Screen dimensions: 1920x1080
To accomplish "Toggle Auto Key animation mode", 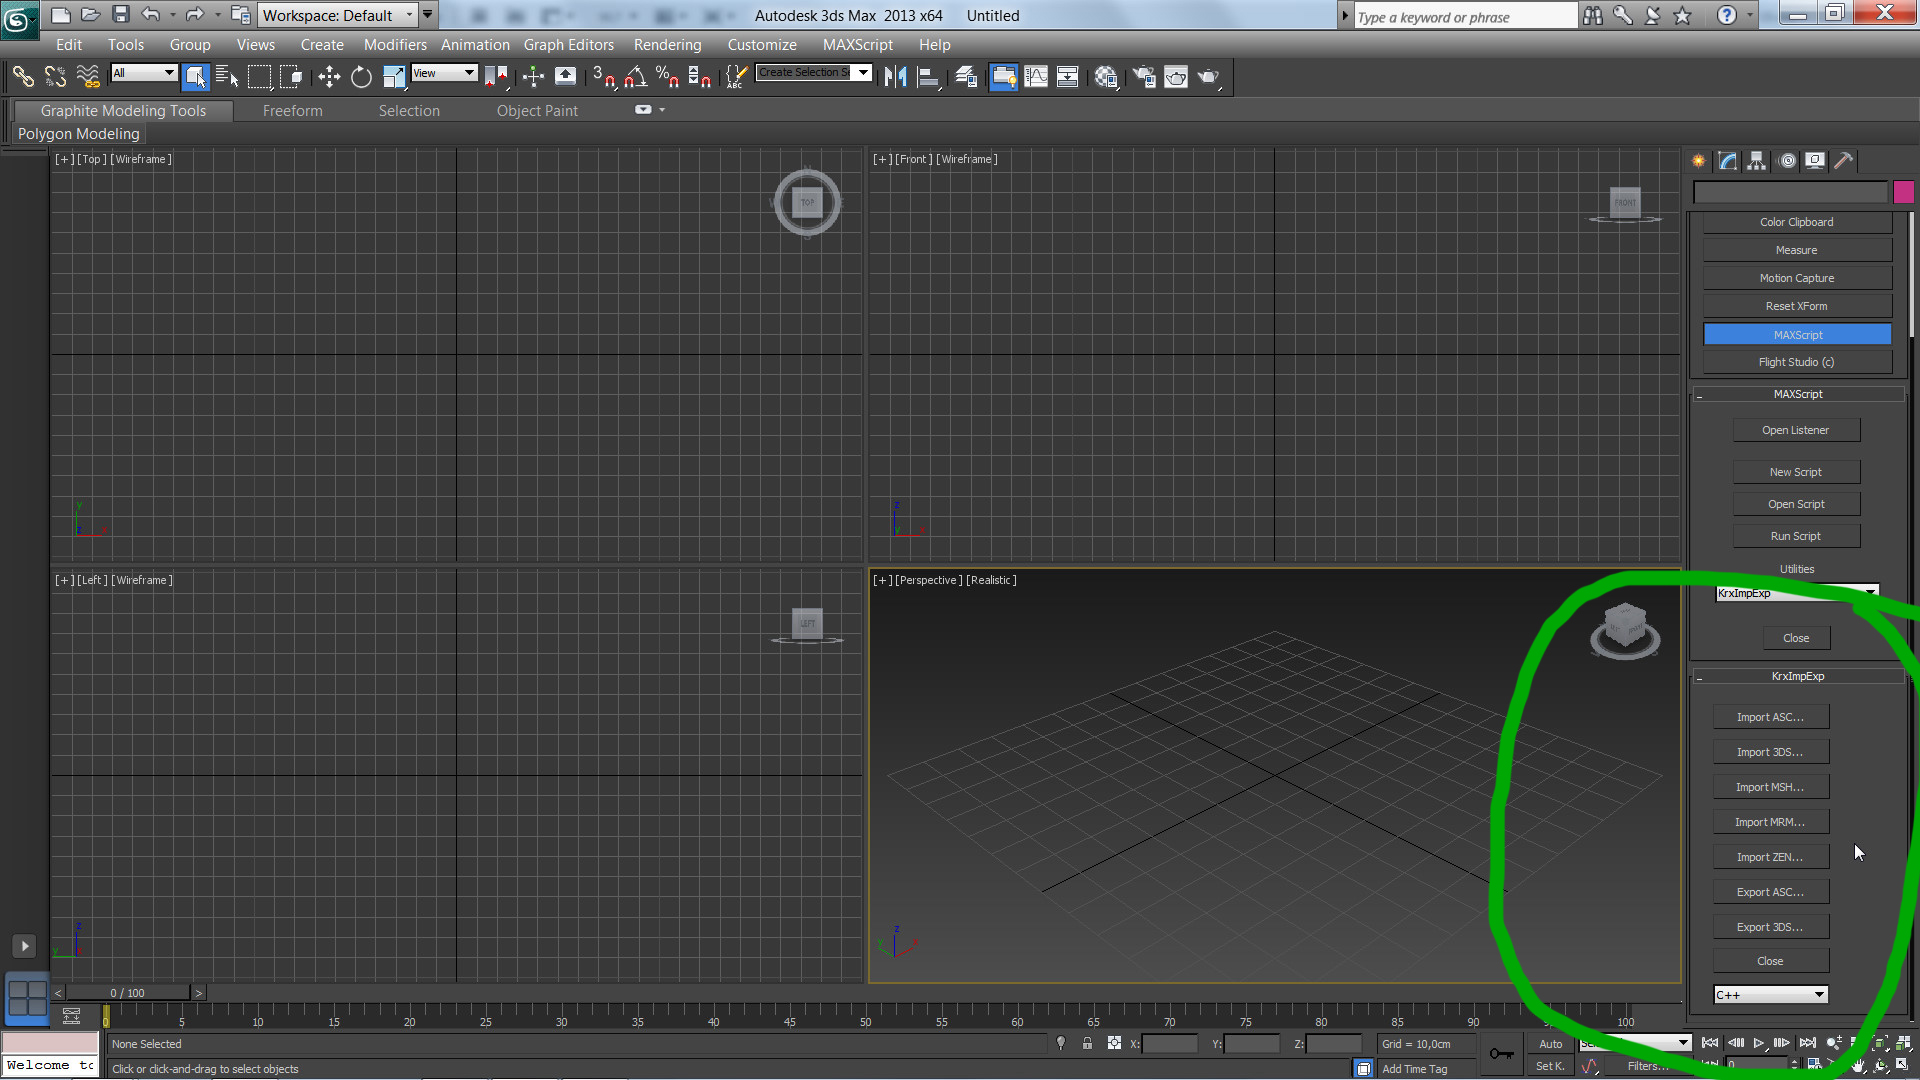I will coord(1550,1043).
